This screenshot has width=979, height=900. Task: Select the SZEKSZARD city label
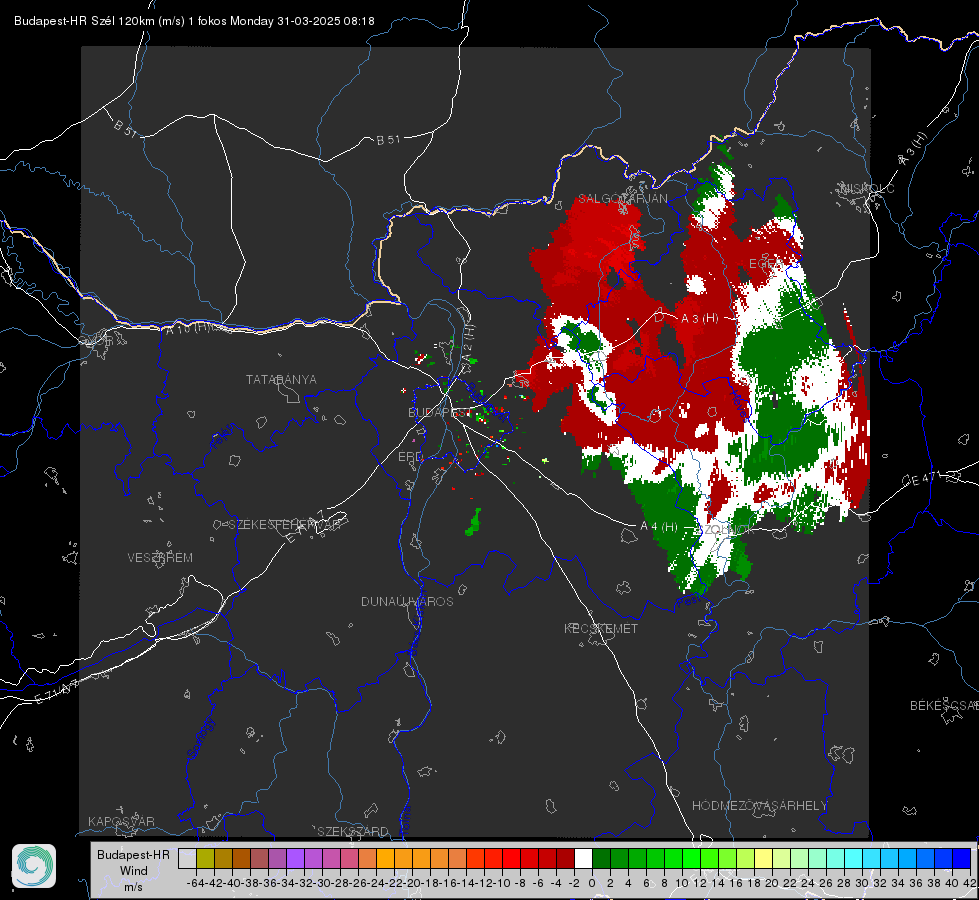tap(353, 831)
